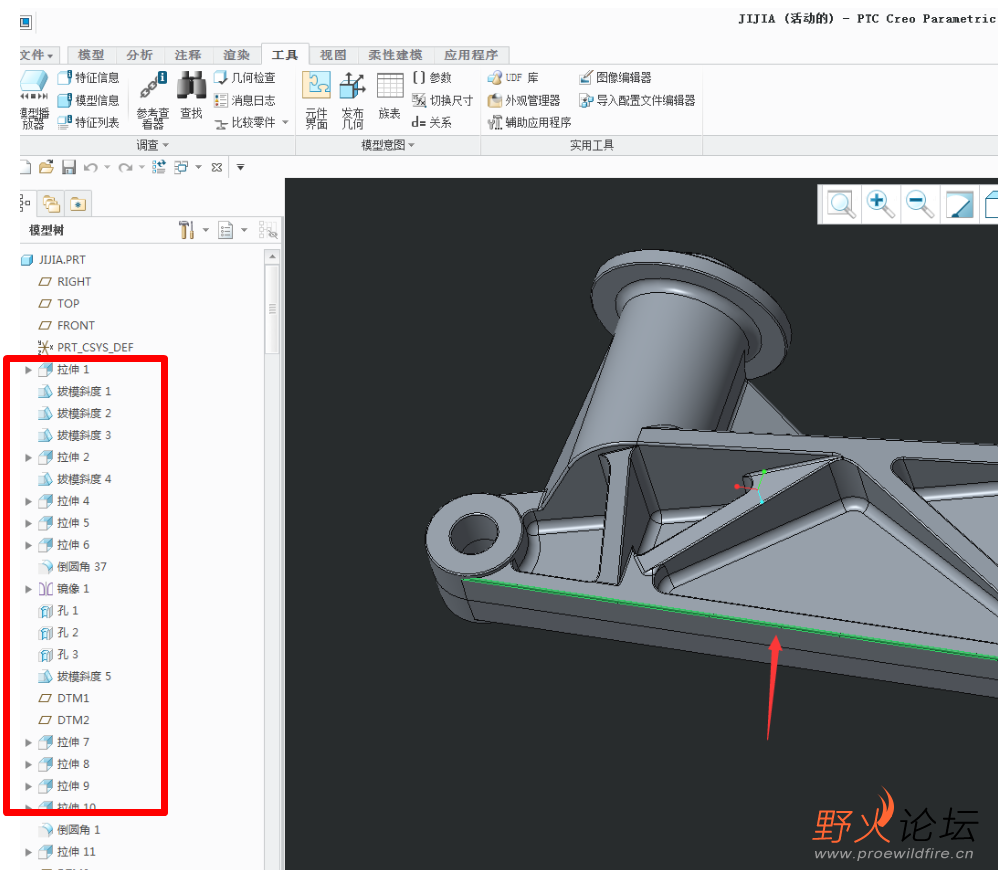Expand the 拉伸 1 feature node
Viewport: 998px width, 870px height.
[28, 370]
